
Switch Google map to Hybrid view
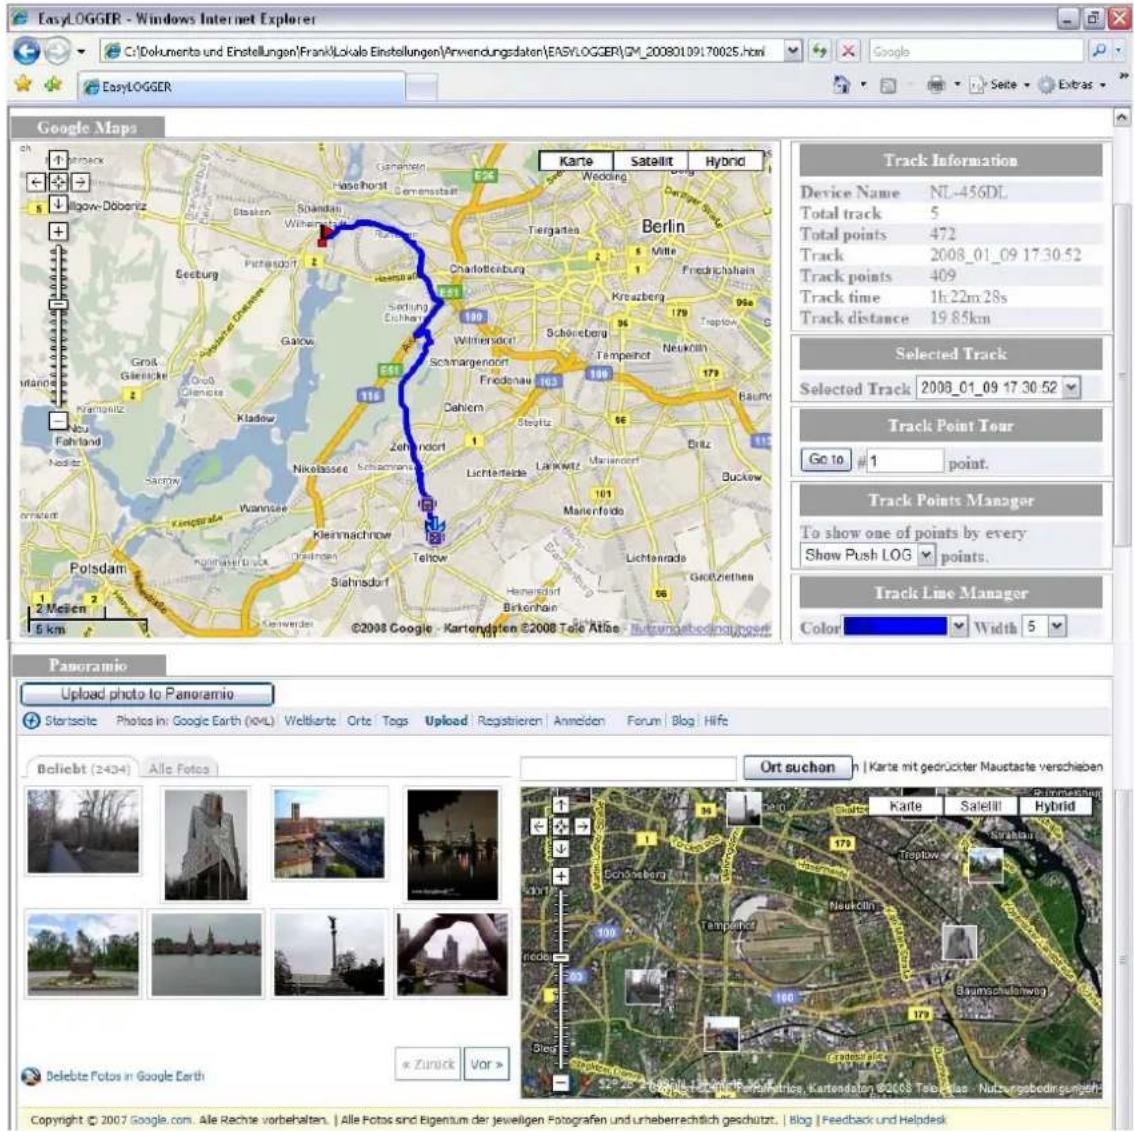coord(725,161)
